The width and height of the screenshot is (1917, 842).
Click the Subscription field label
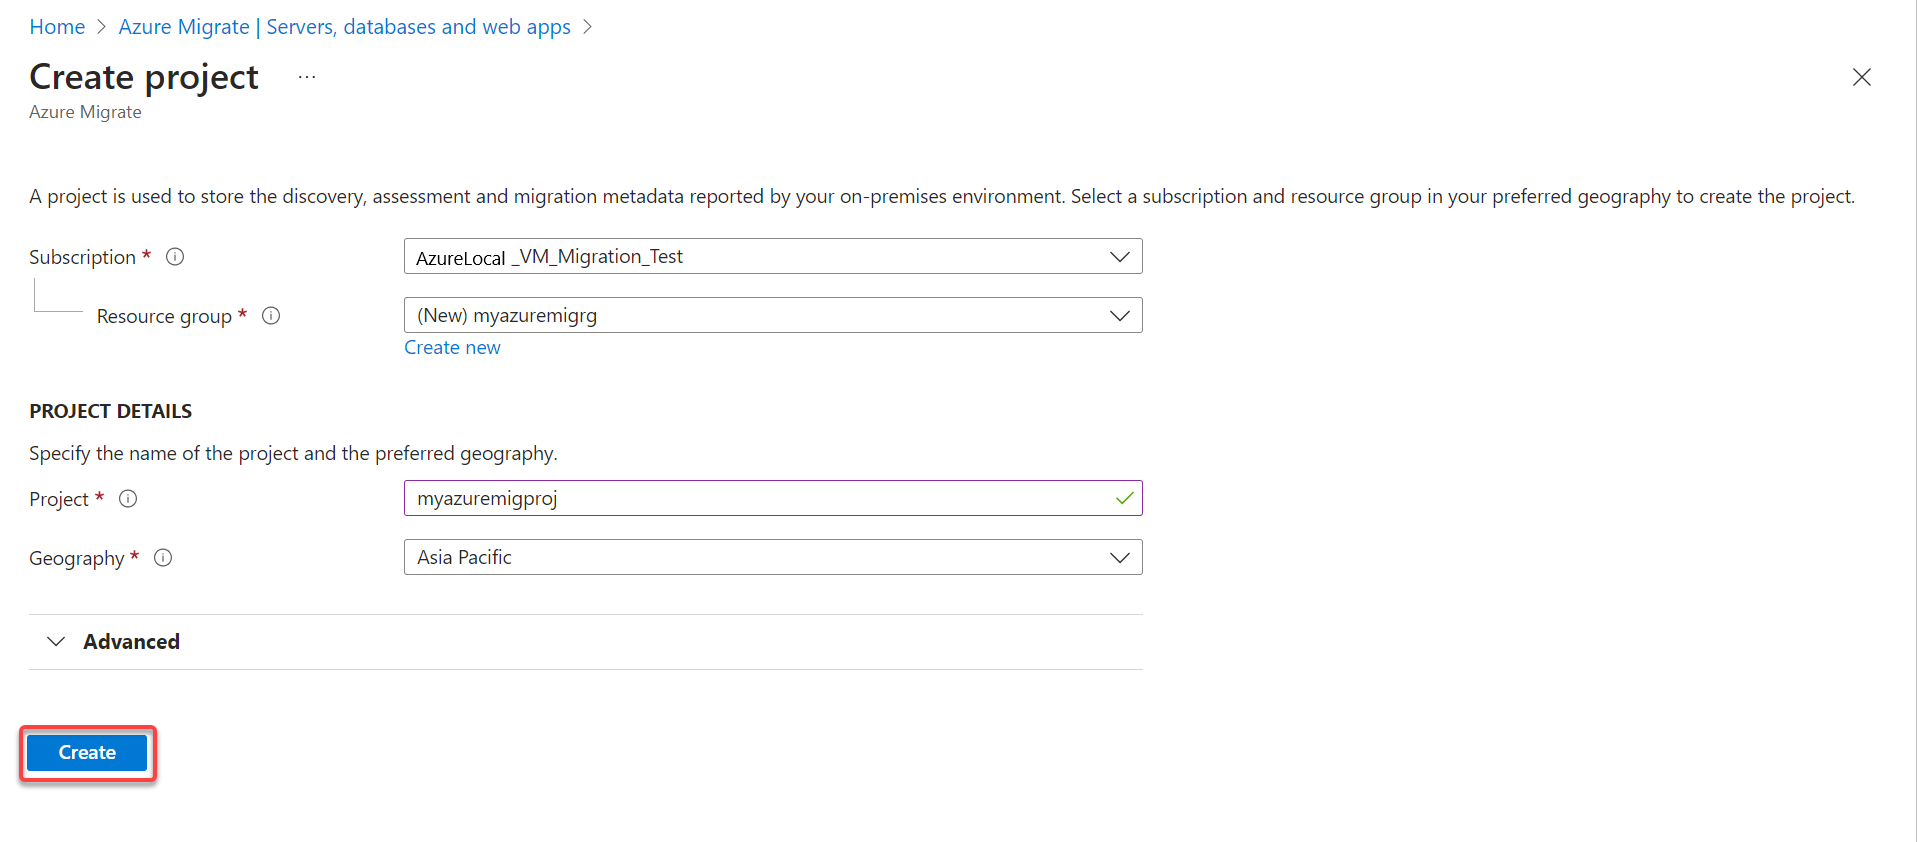click(x=82, y=257)
